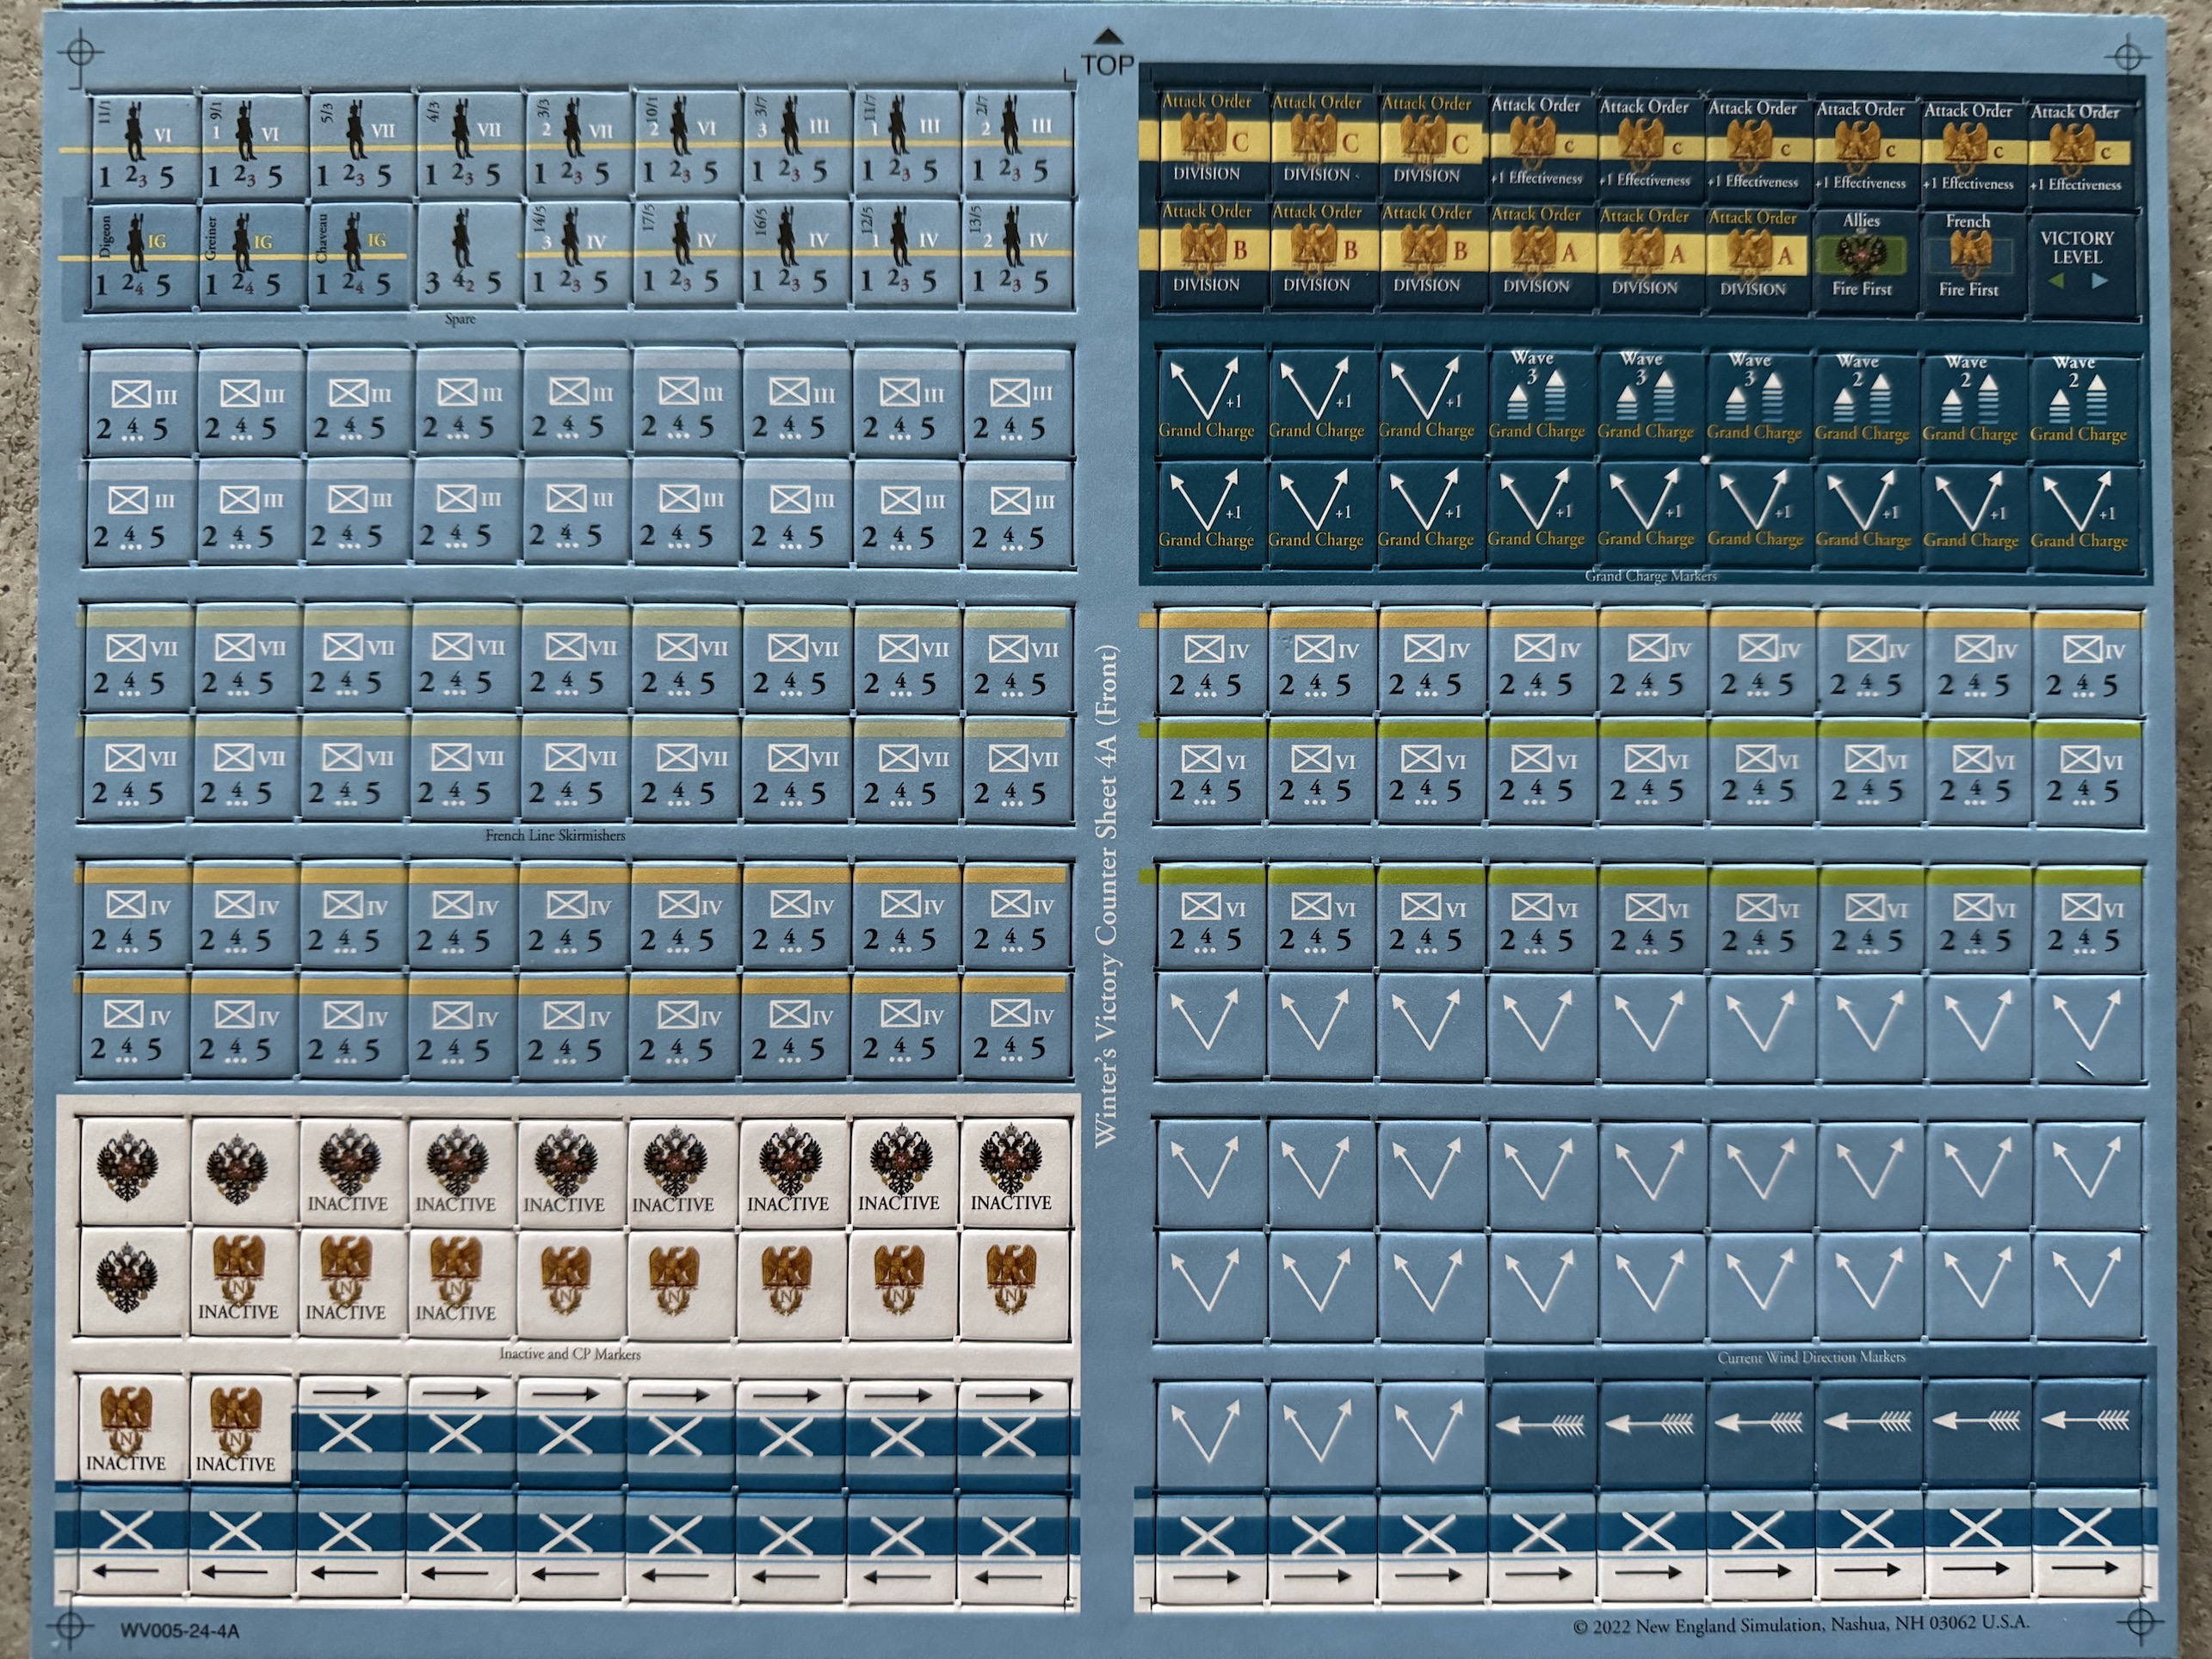Click the VICTORY LEVEL counter text
Screen dimensions: 2212x1659
2077,247
